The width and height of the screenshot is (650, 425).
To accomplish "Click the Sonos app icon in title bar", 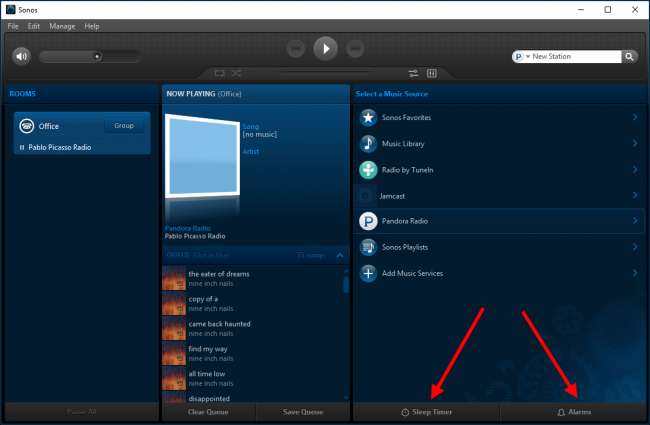I will coord(10,10).
